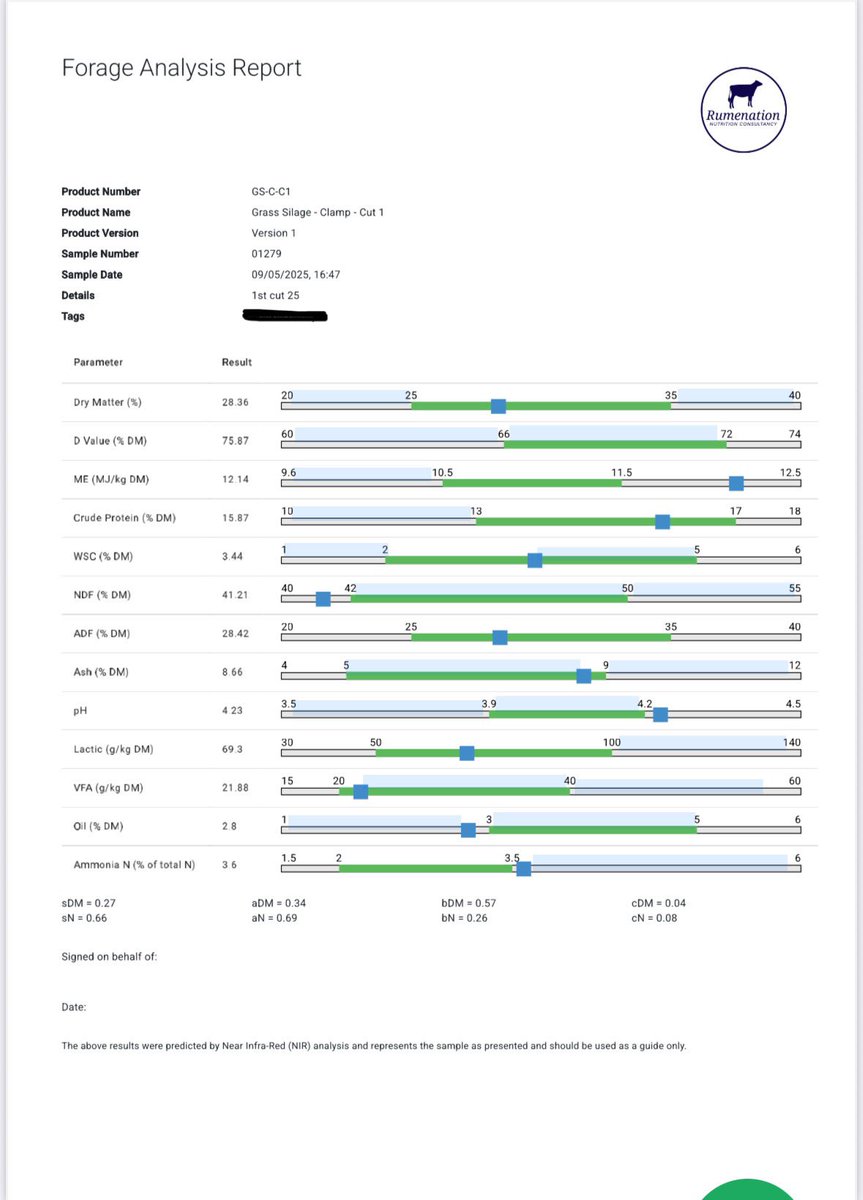Click the Result column header
This screenshot has height=1200, width=863.
237,362
